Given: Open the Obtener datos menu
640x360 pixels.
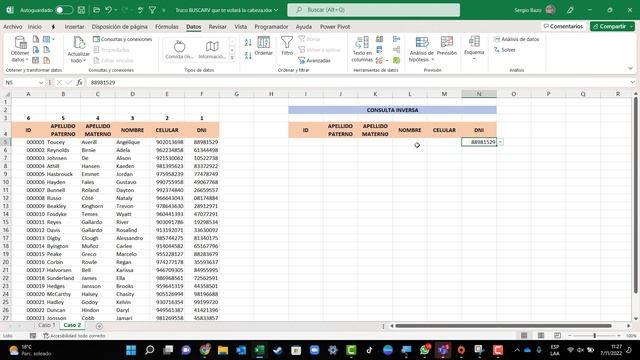Looking at the screenshot, I should (x=20, y=49).
